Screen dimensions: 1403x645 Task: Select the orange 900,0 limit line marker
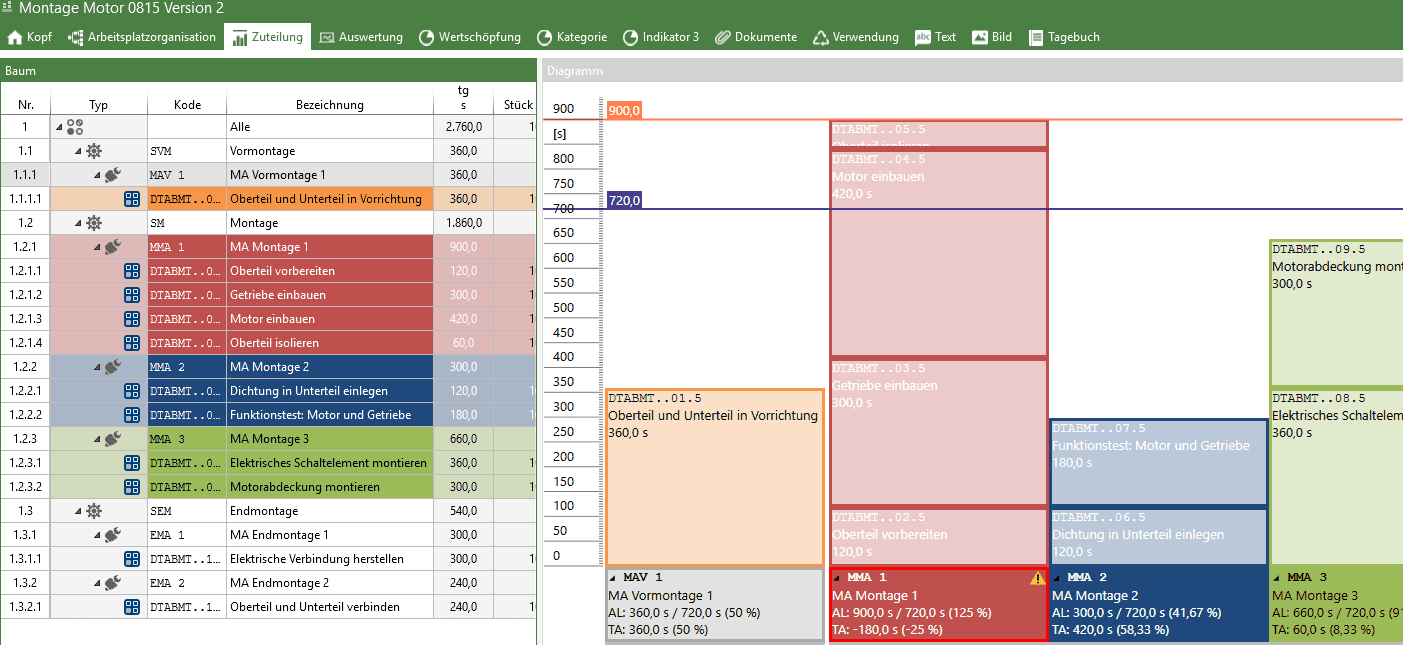624,110
